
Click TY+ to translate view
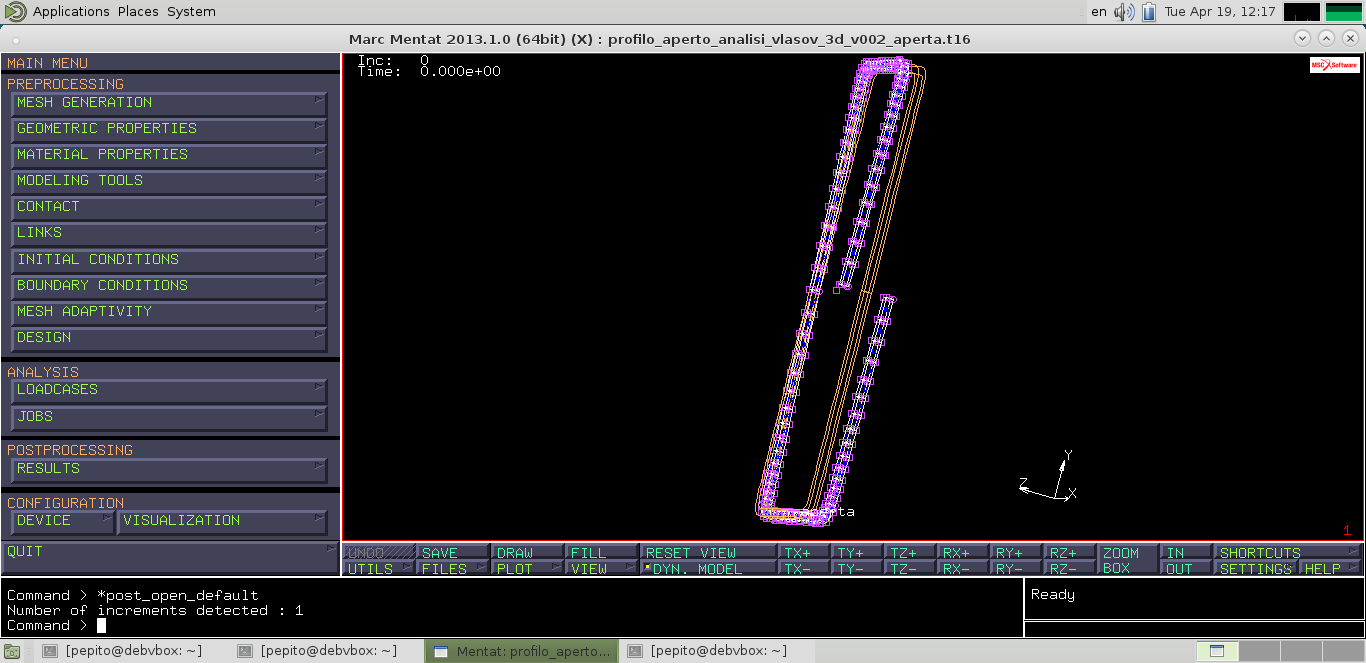(x=858, y=552)
